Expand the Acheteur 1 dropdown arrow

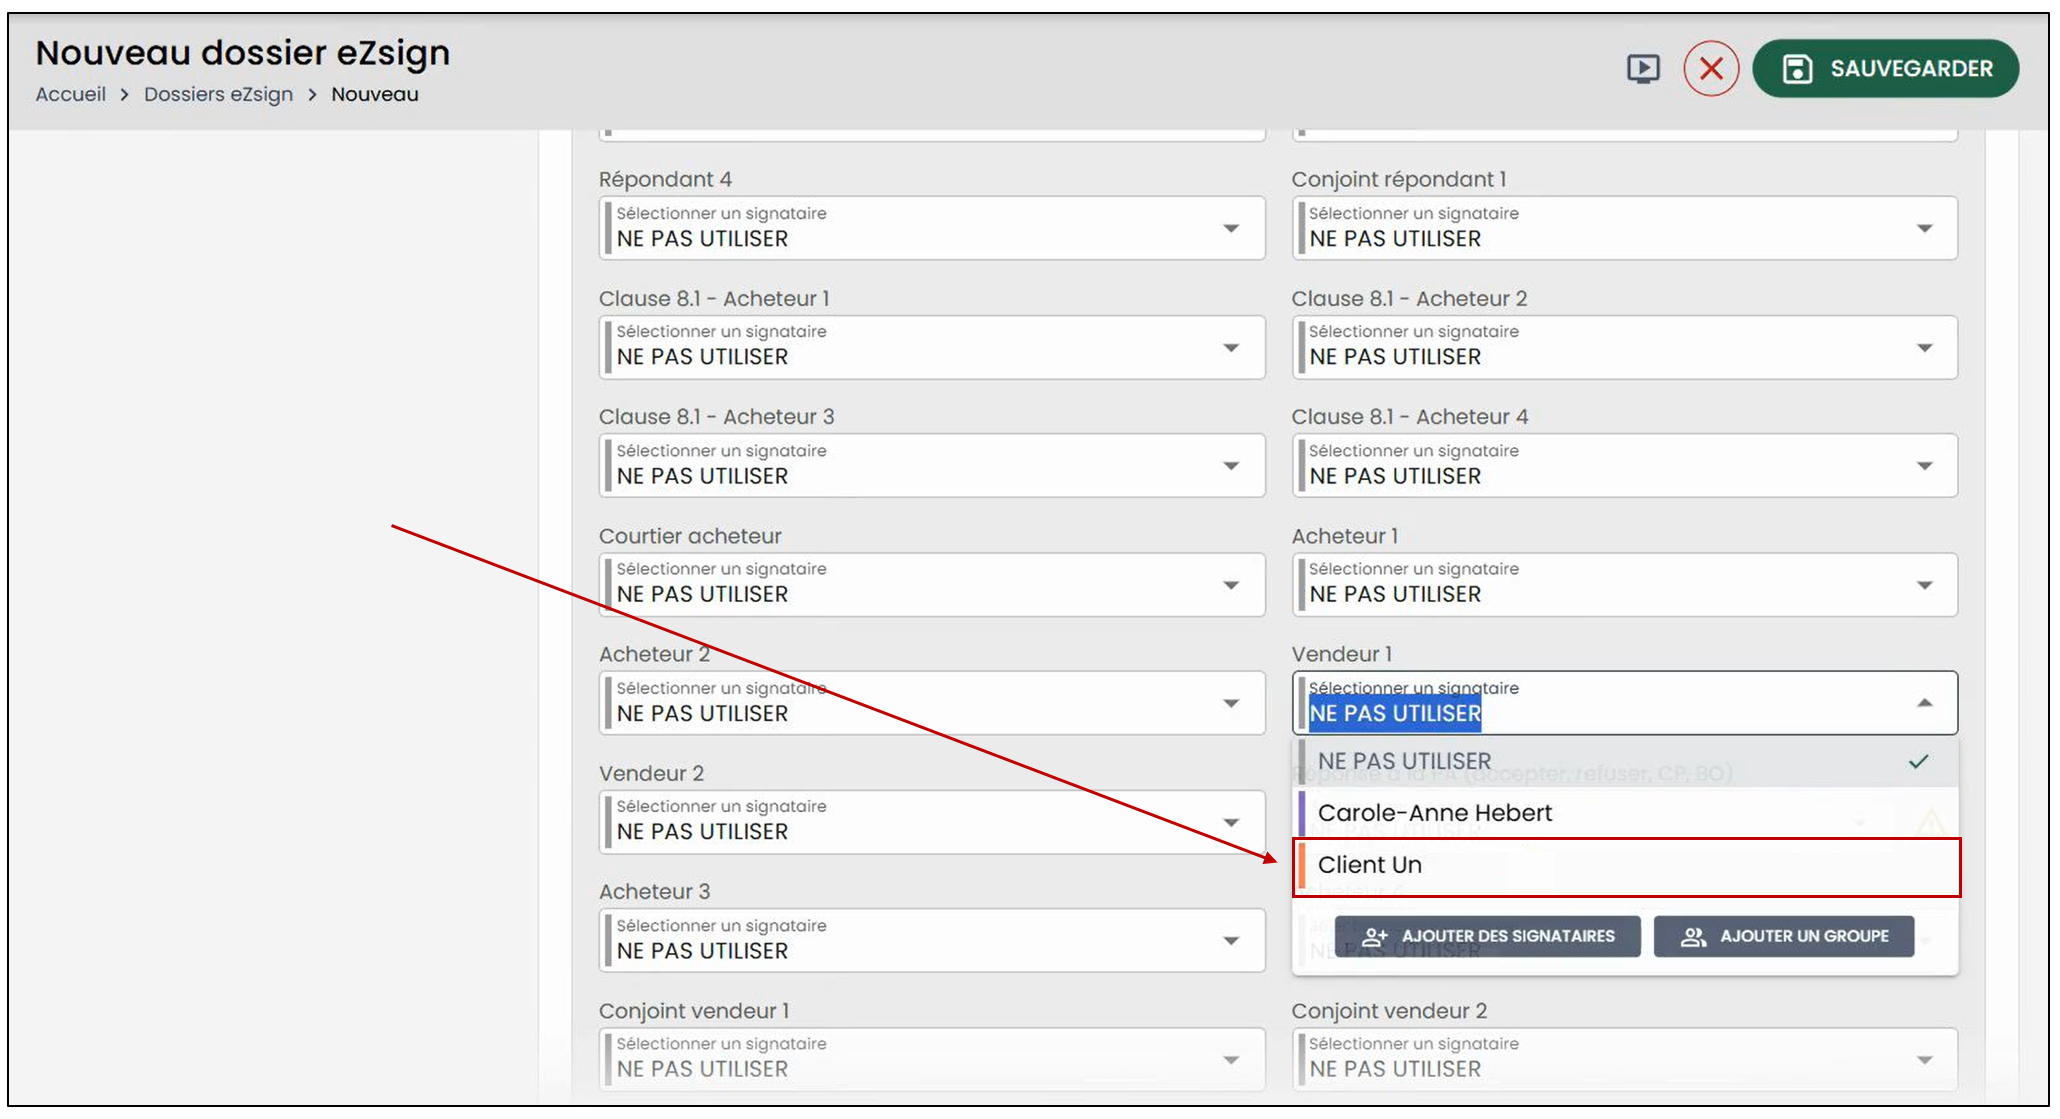pos(1925,585)
